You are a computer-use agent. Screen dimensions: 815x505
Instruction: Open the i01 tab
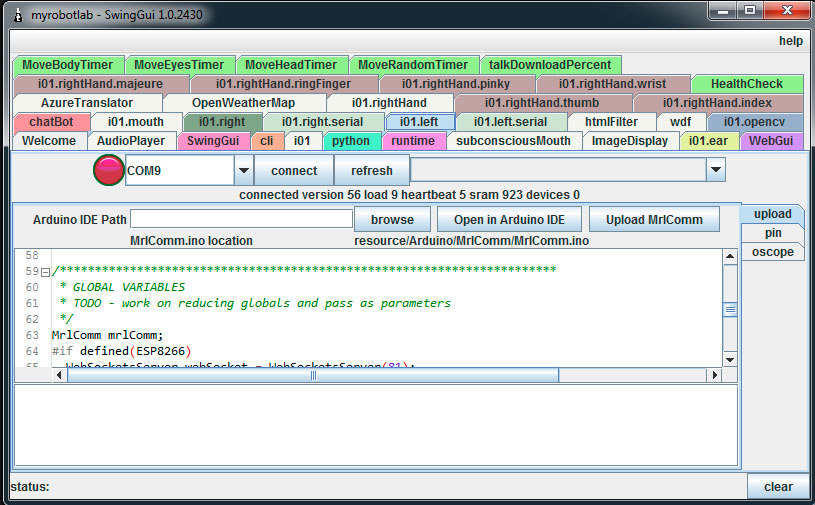tap(302, 141)
